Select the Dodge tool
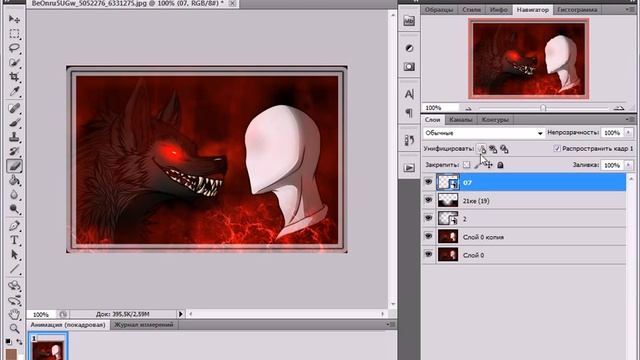Image resolution: width=640 pixels, height=360 pixels. click(14, 209)
